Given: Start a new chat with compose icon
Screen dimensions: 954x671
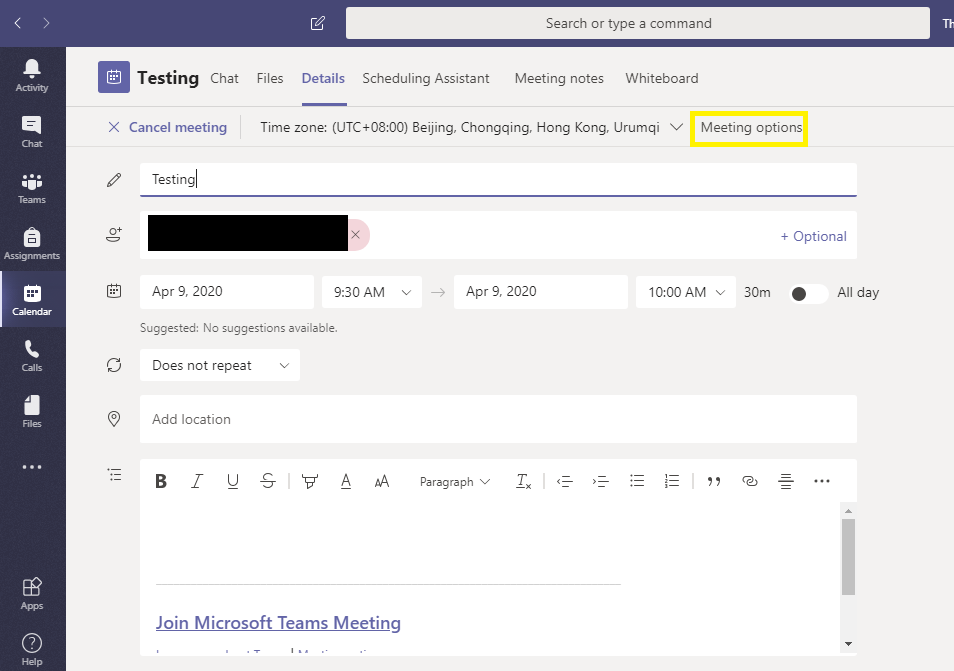Looking at the screenshot, I should click(318, 23).
